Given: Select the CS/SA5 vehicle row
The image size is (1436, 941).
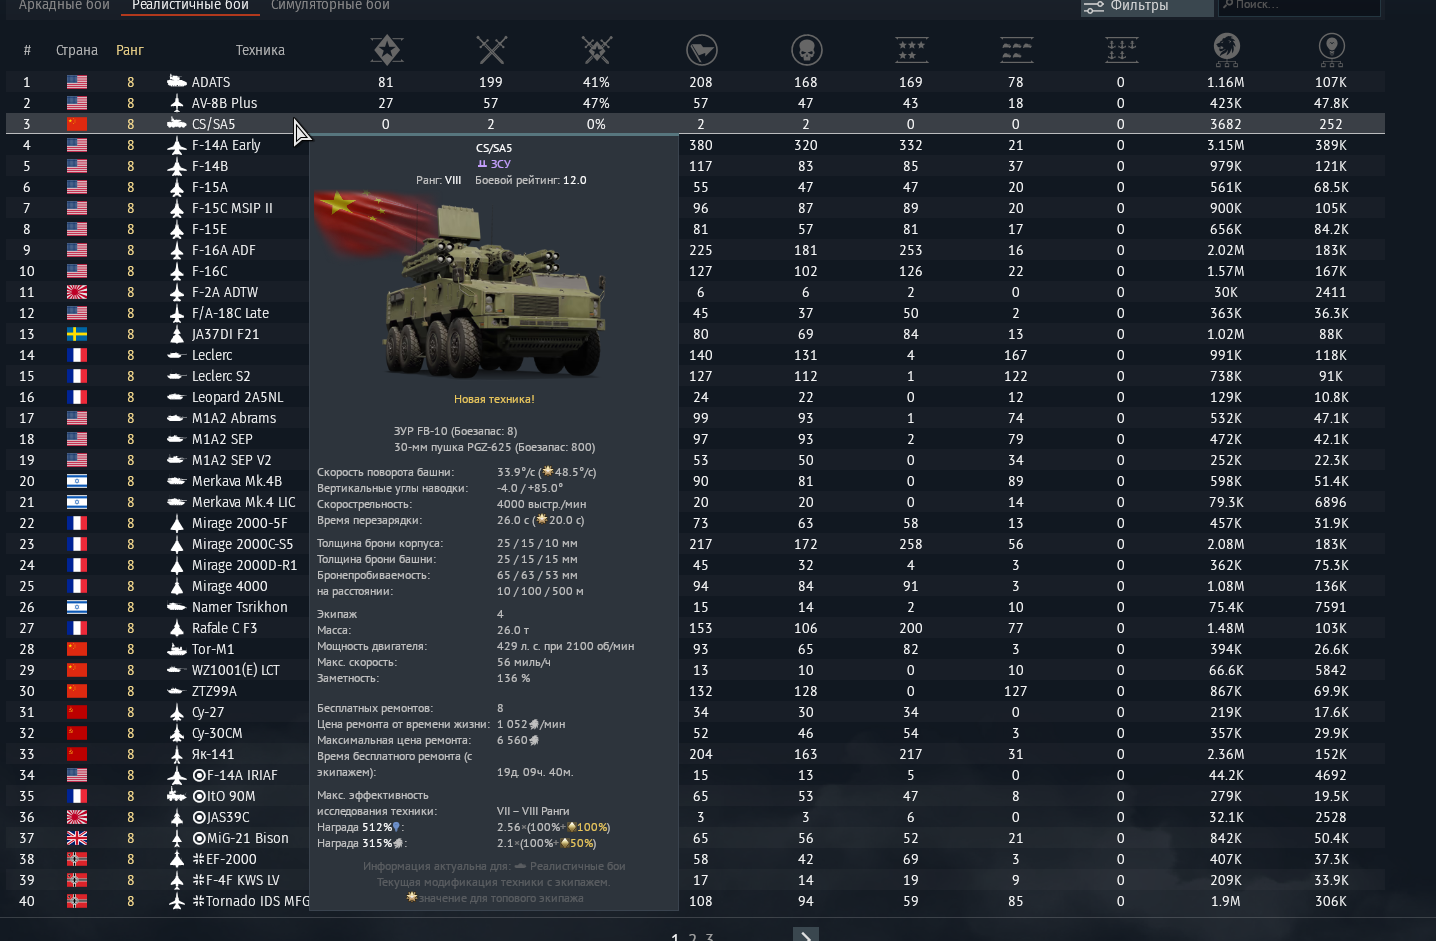Looking at the screenshot, I should pyautogui.click(x=695, y=124).
